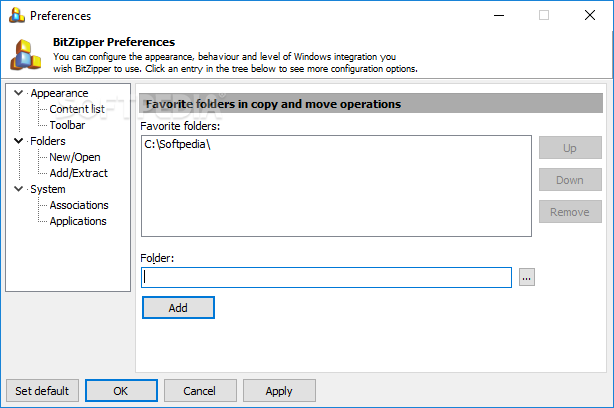614x408 pixels.
Task: Click the large BitZipper cubes logo
Action: pos(26,55)
